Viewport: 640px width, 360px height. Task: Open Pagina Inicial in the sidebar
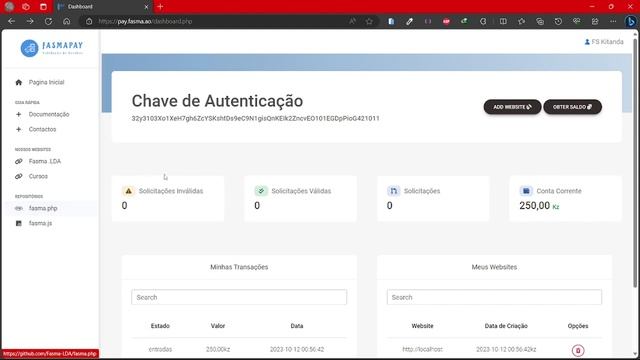47,82
